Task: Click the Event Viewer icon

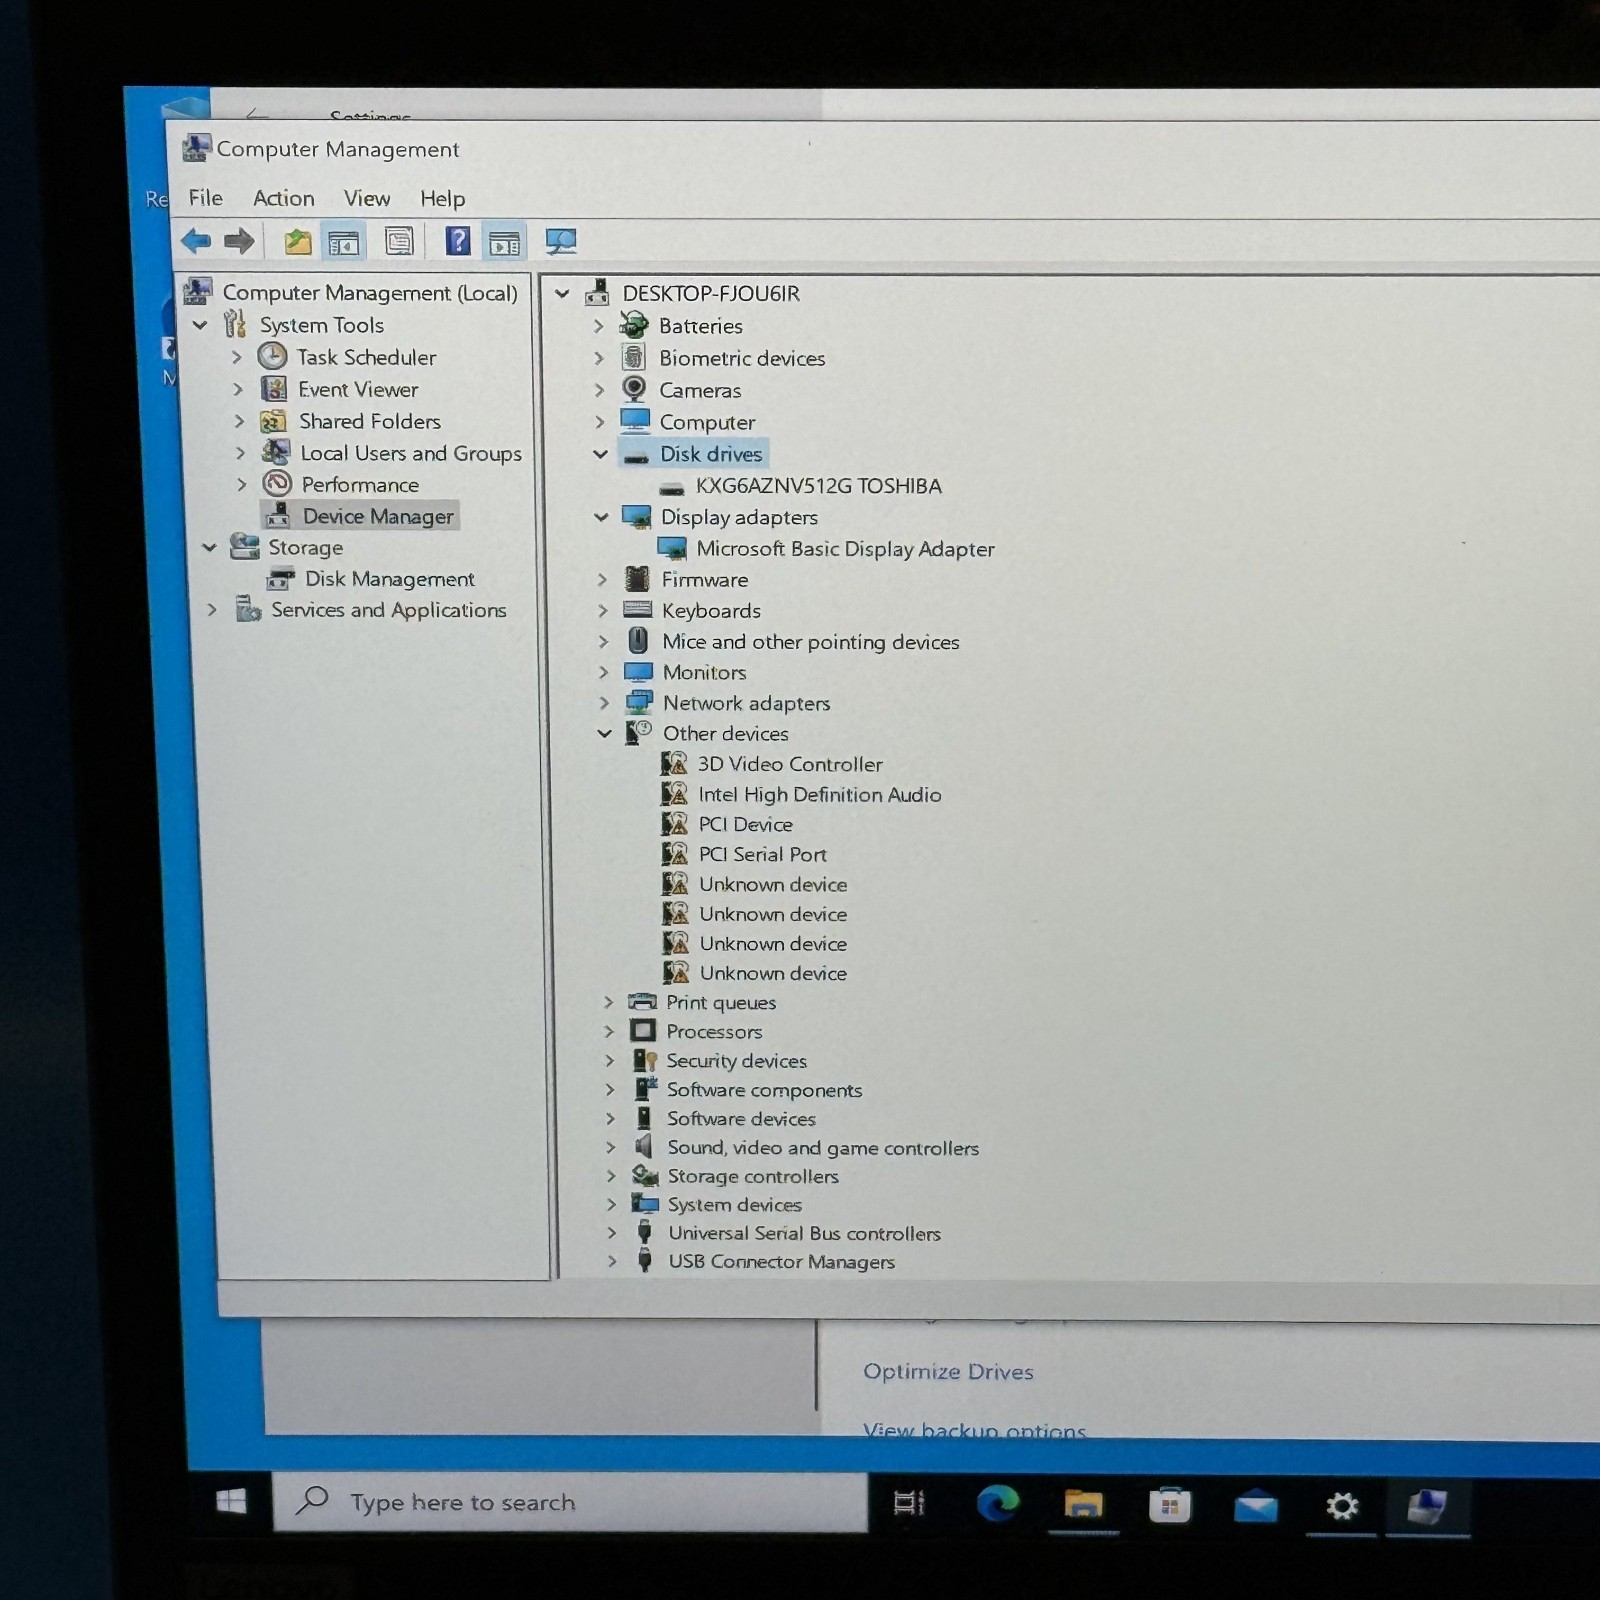Action: pos(274,388)
